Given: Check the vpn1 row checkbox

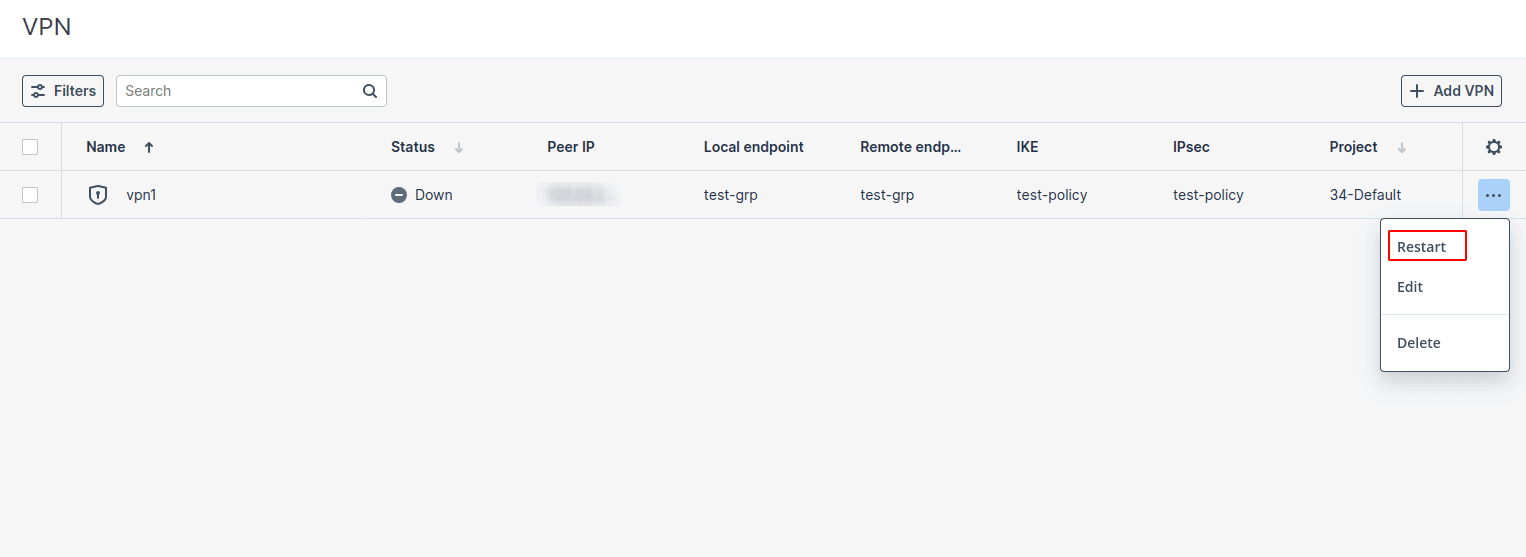Looking at the screenshot, I should (x=30, y=195).
